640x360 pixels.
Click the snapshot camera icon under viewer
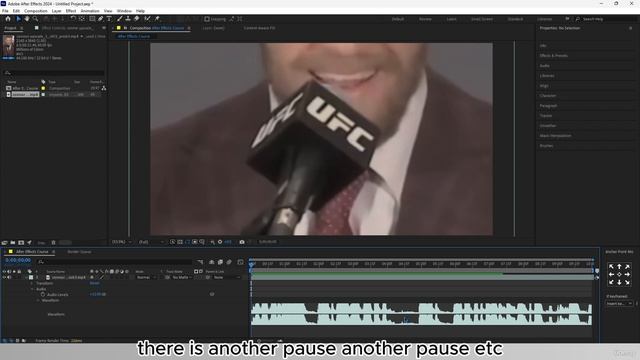(x=242, y=242)
